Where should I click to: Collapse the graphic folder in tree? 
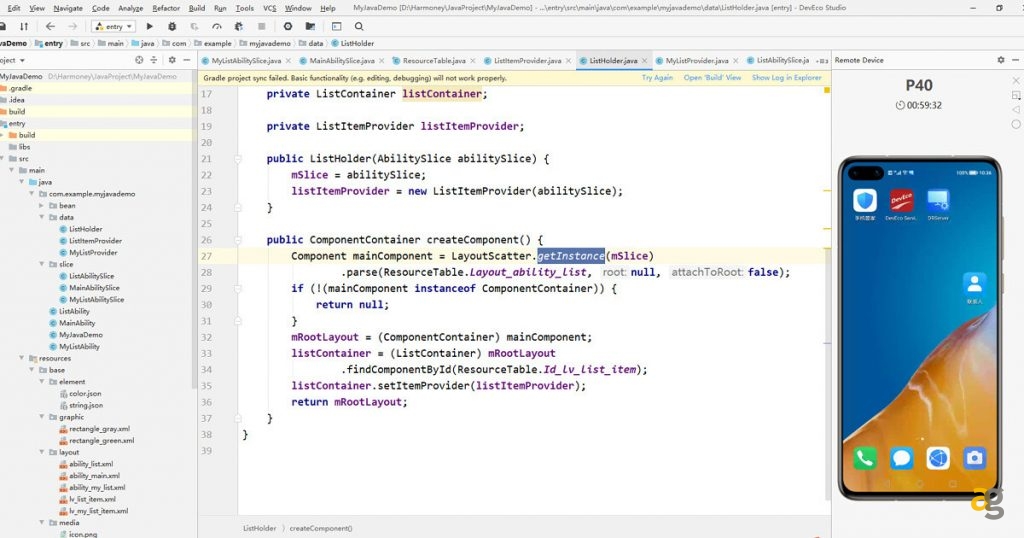coord(41,417)
